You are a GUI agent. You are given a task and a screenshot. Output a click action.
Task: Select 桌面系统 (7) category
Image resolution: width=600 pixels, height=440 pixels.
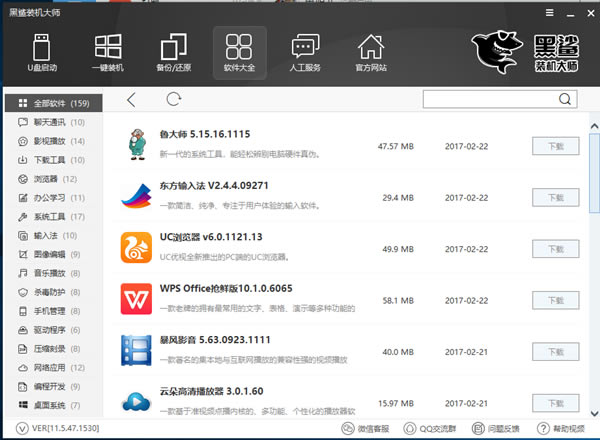pos(54,405)
